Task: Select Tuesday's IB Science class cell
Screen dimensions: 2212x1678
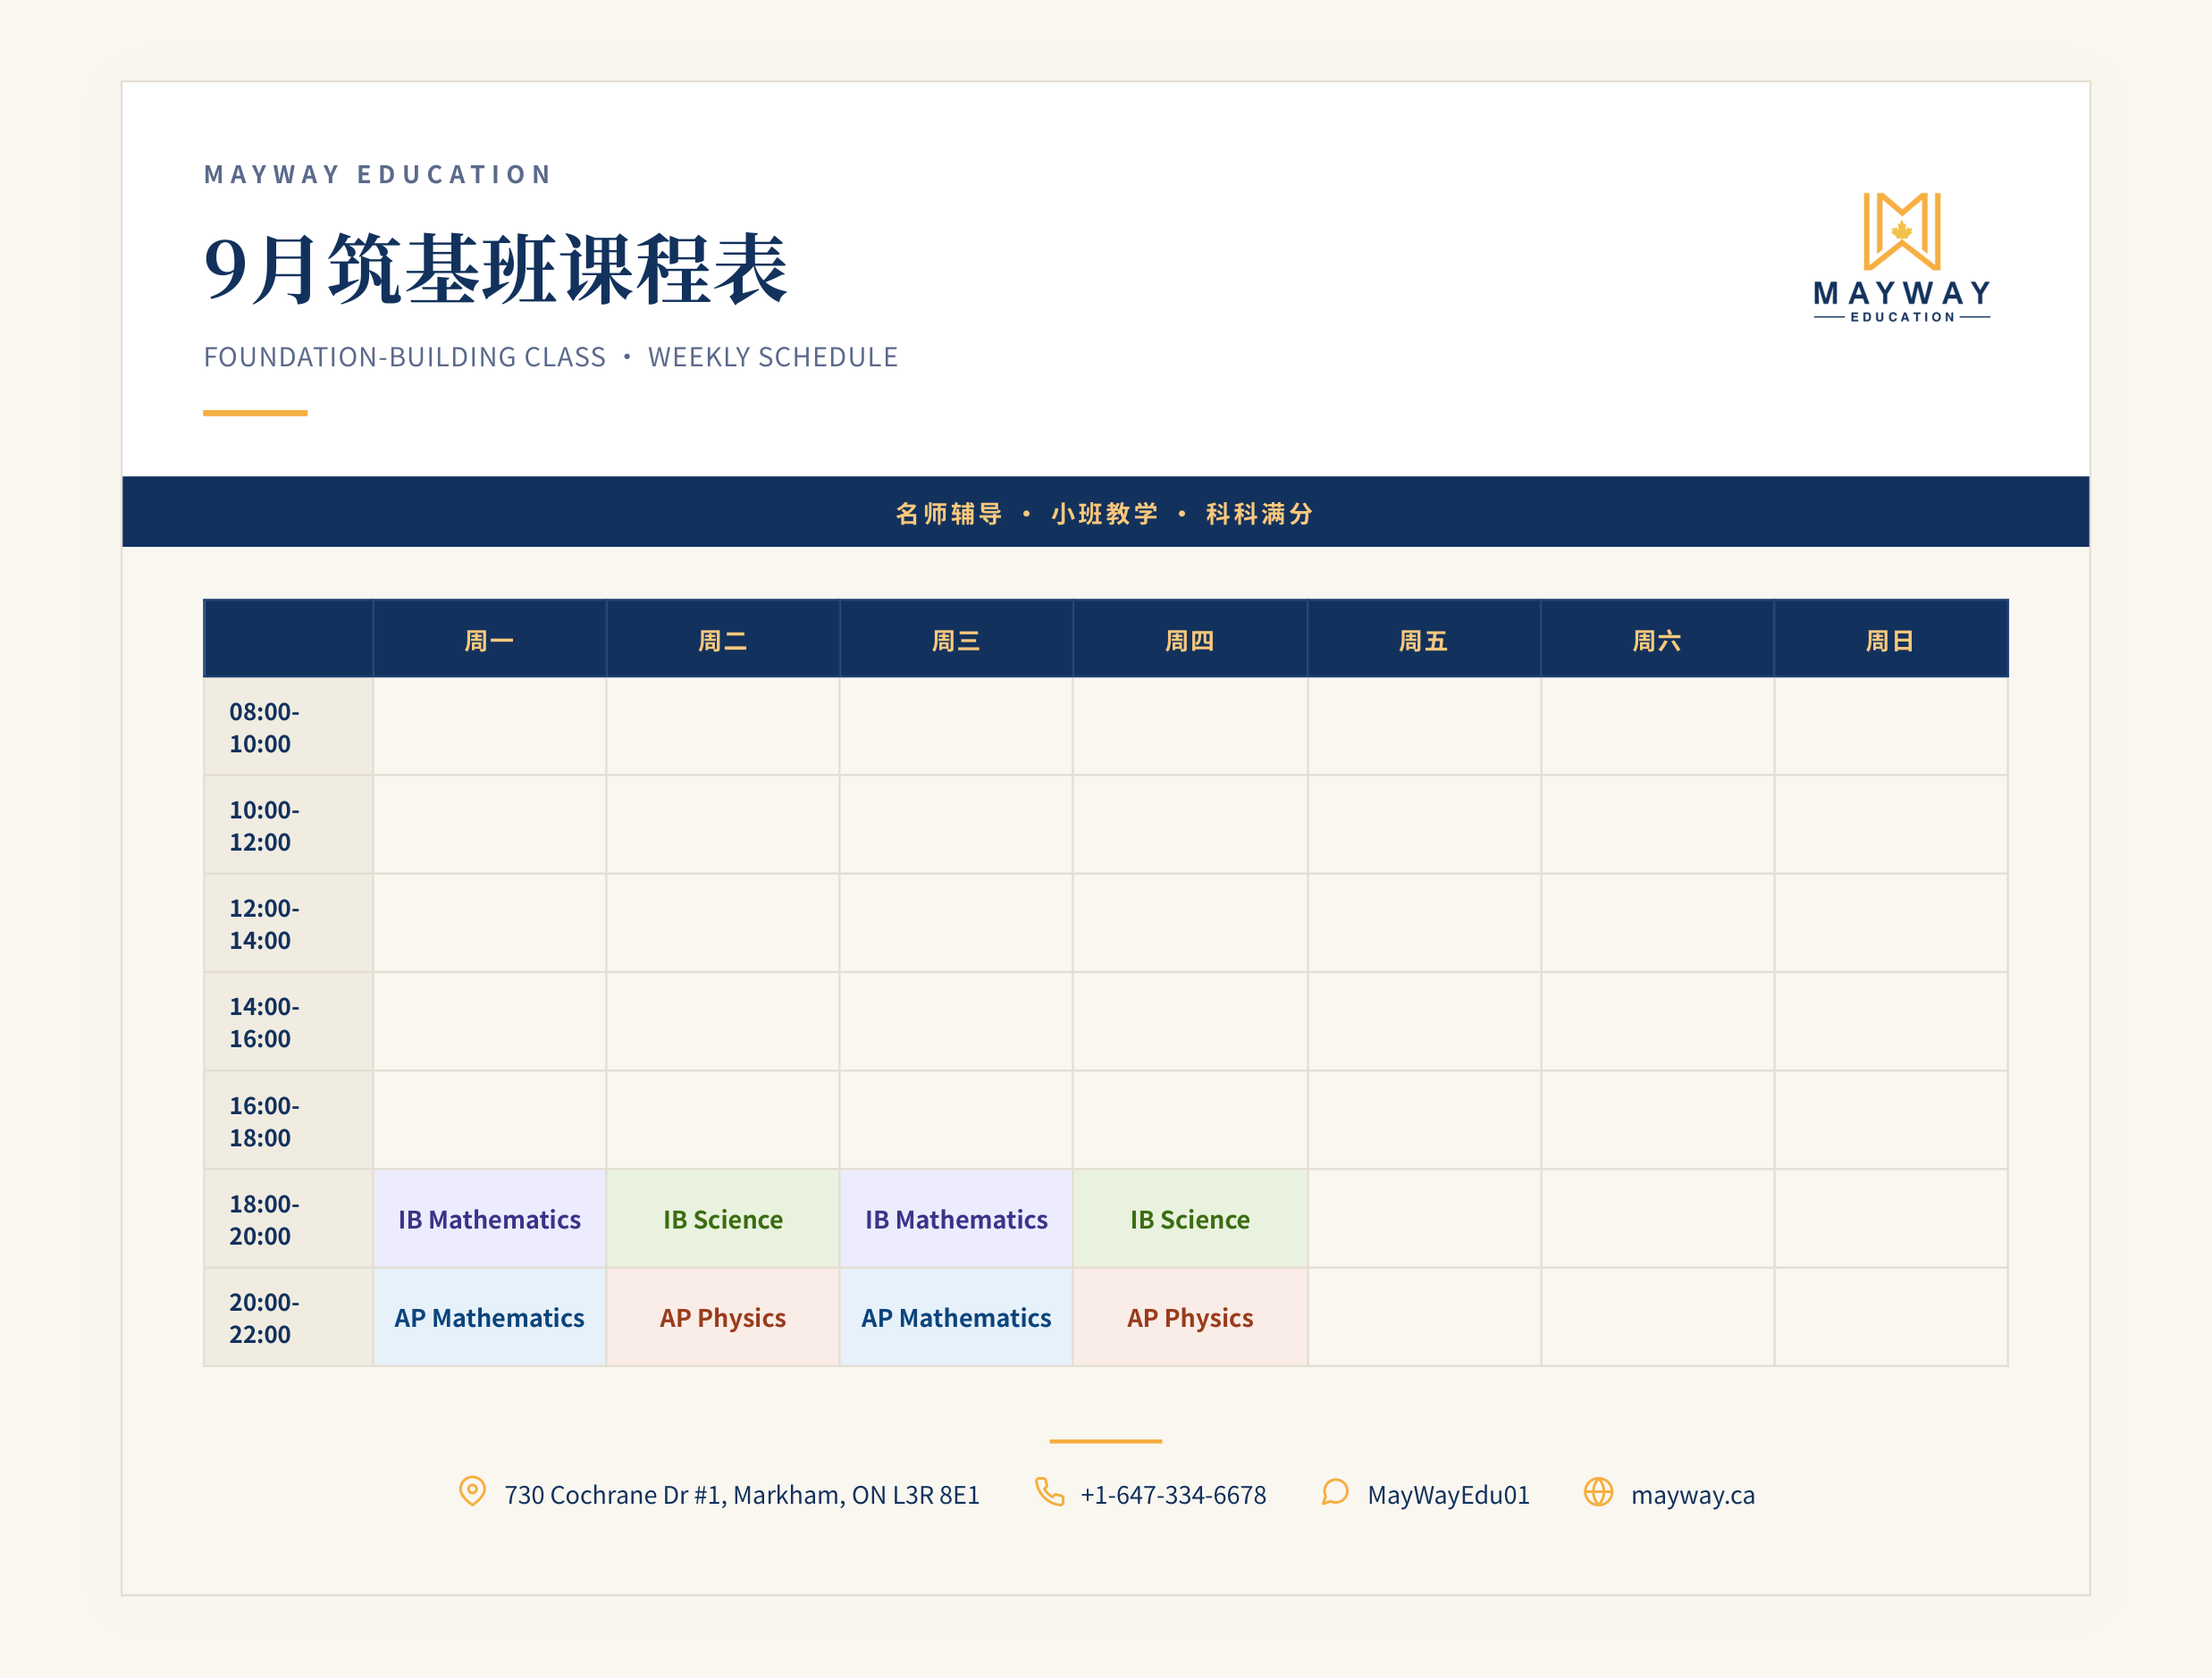Action: [723, 1219]
